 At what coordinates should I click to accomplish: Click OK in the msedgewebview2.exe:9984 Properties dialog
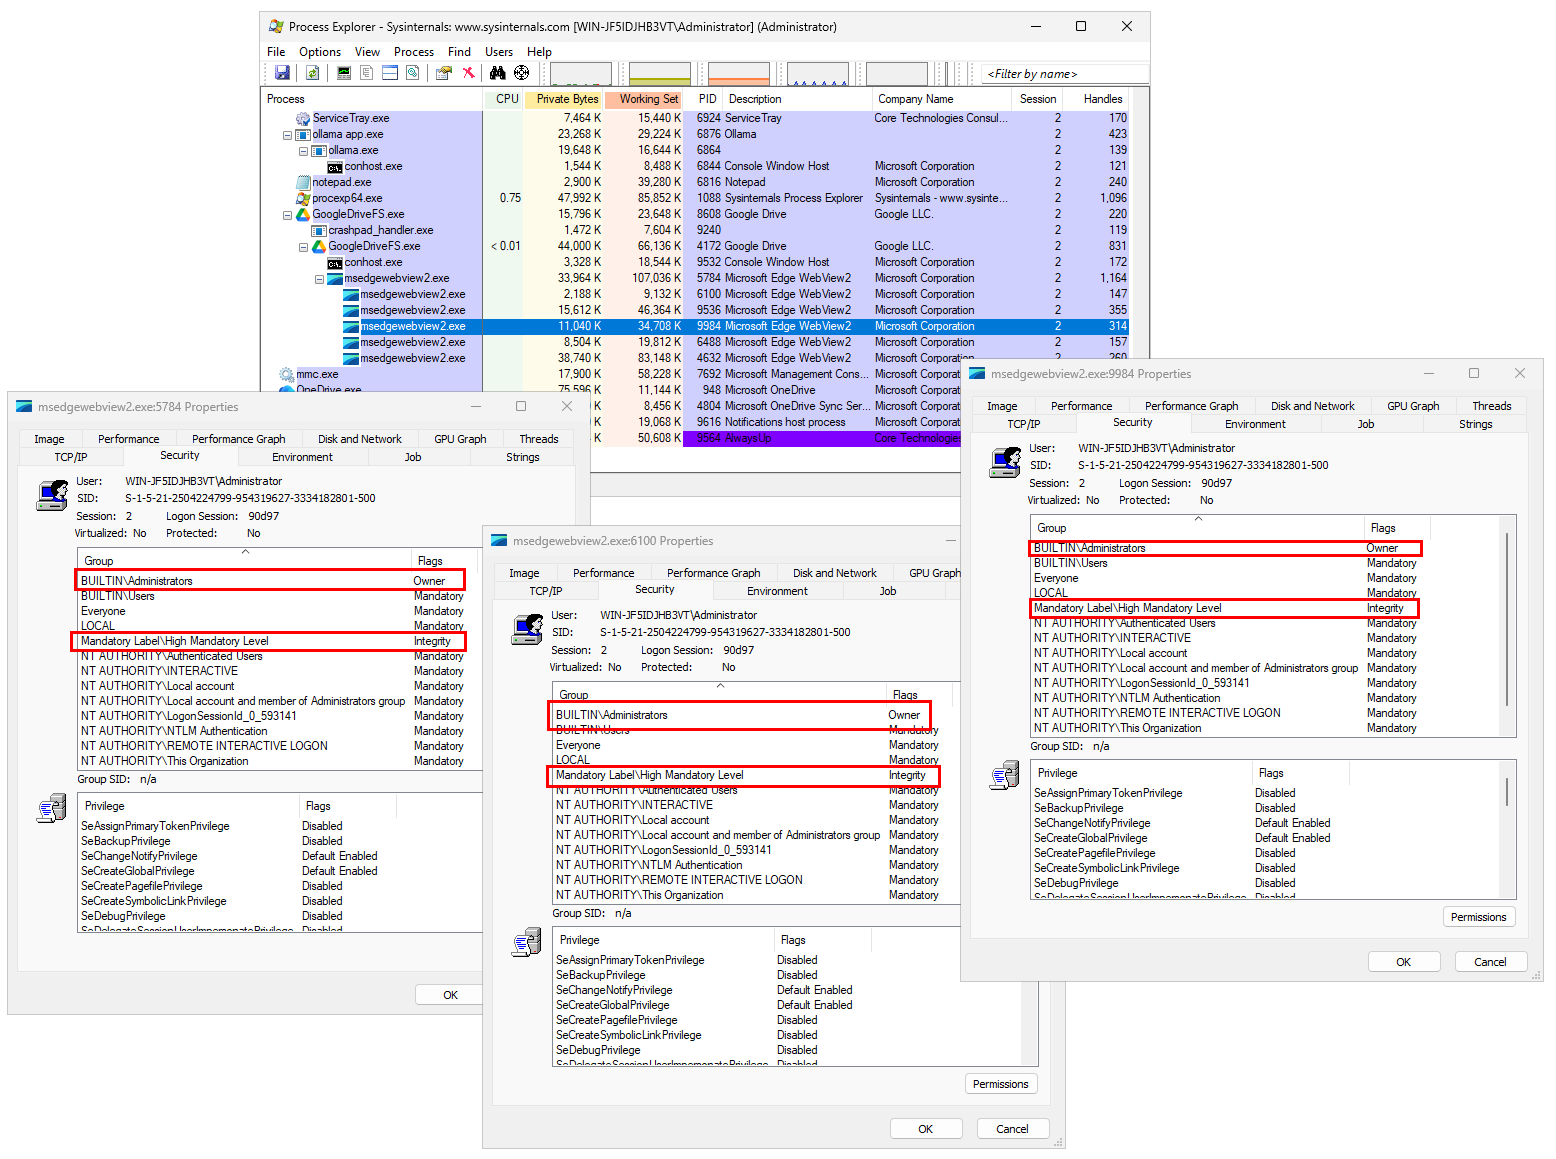click(x=1404, y=961)
